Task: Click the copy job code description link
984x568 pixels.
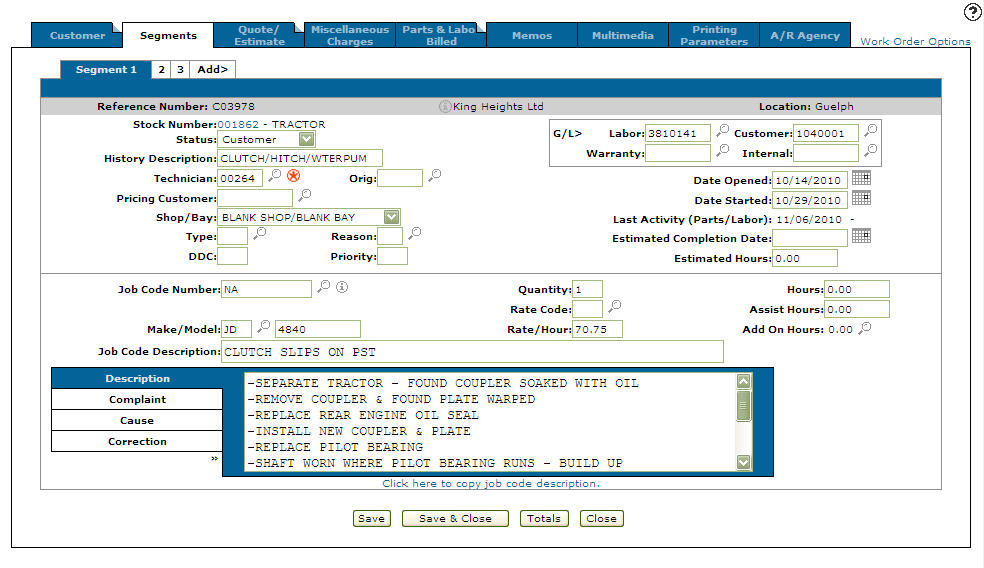Action: pyautogui.click(x=490, y=484)
